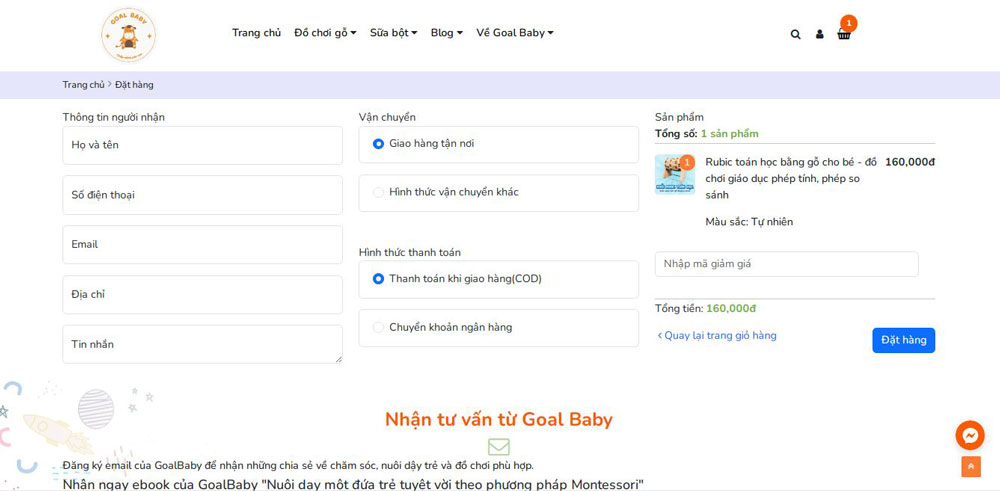Click Đặt hàng in the breadcrumb
This screenshot has height=491, width=1000.
click(x=134, y=85)
